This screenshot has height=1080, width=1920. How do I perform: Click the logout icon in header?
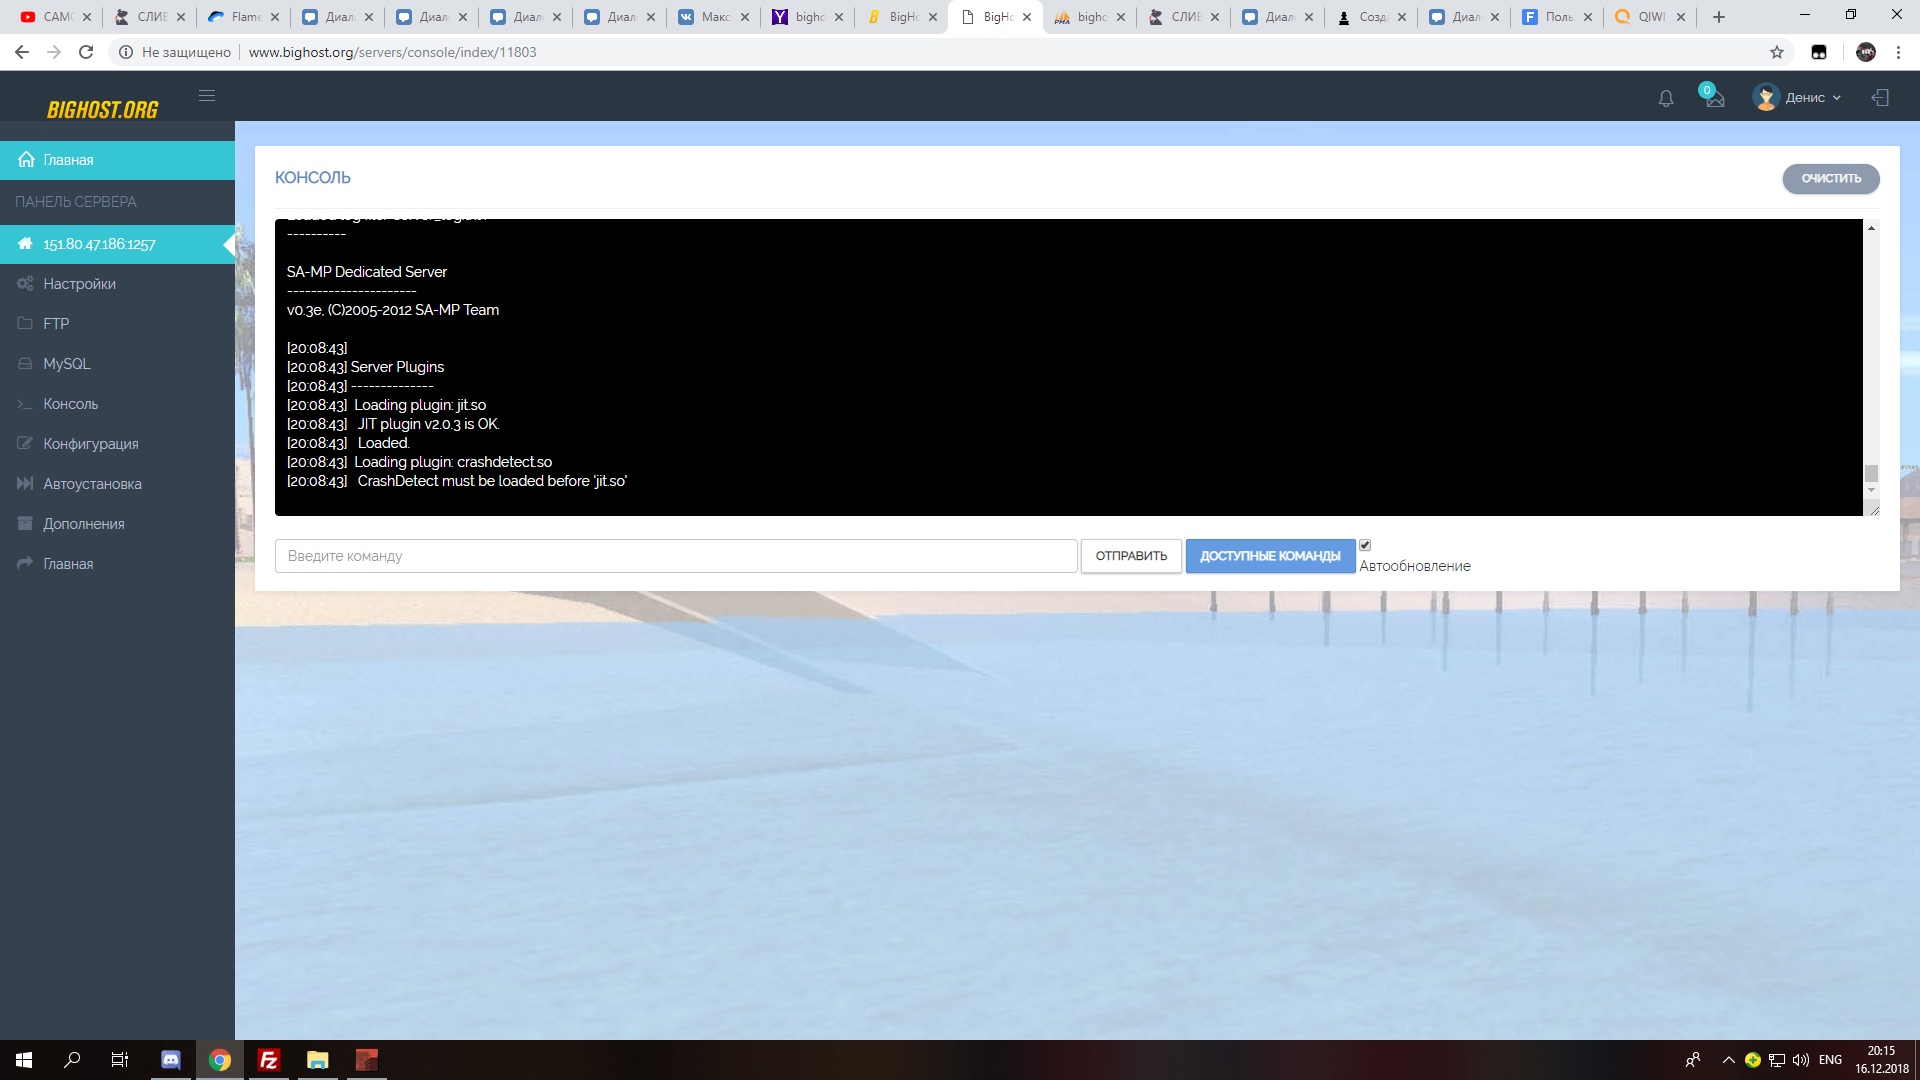(x=1880, y=98)
